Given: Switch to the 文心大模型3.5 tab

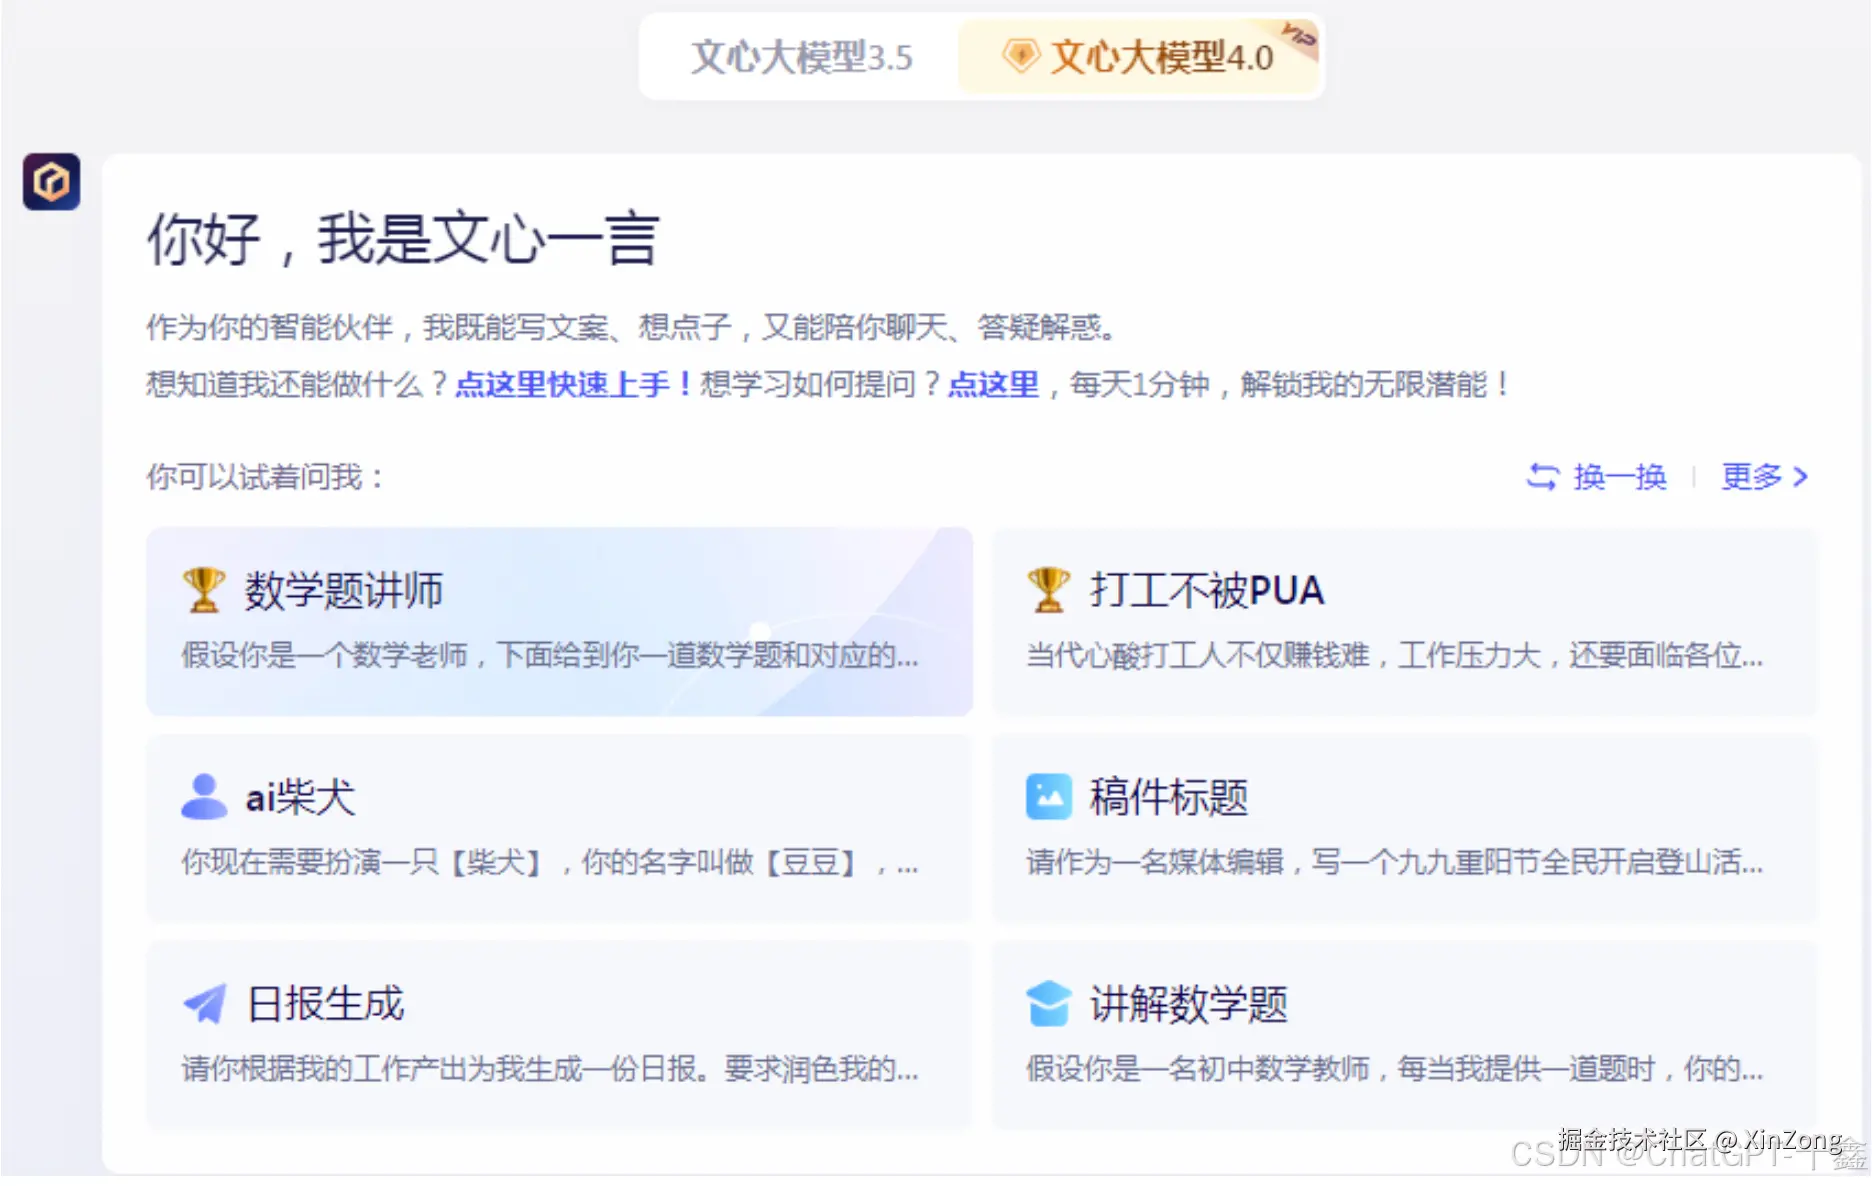Looking at the screenshot, I should (x=800, y=58).
